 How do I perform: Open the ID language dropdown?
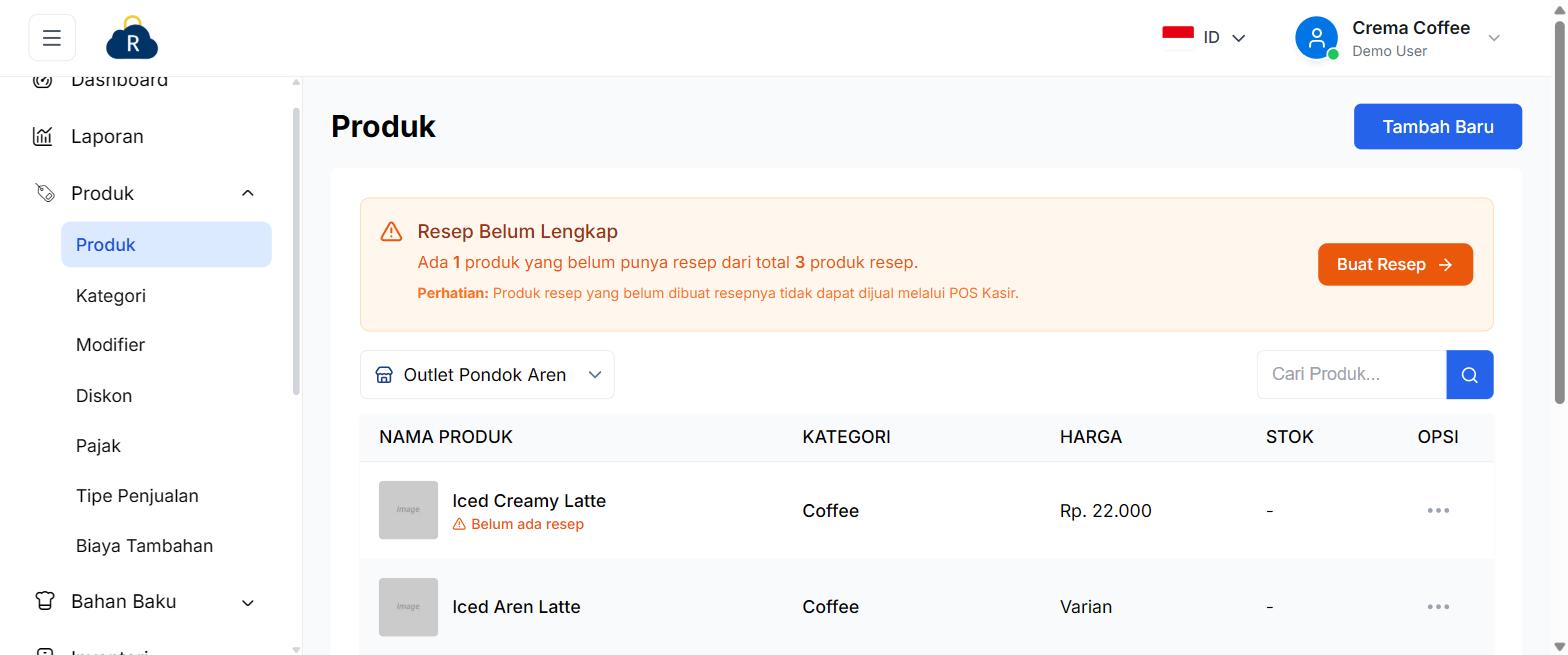(1204, 37)
